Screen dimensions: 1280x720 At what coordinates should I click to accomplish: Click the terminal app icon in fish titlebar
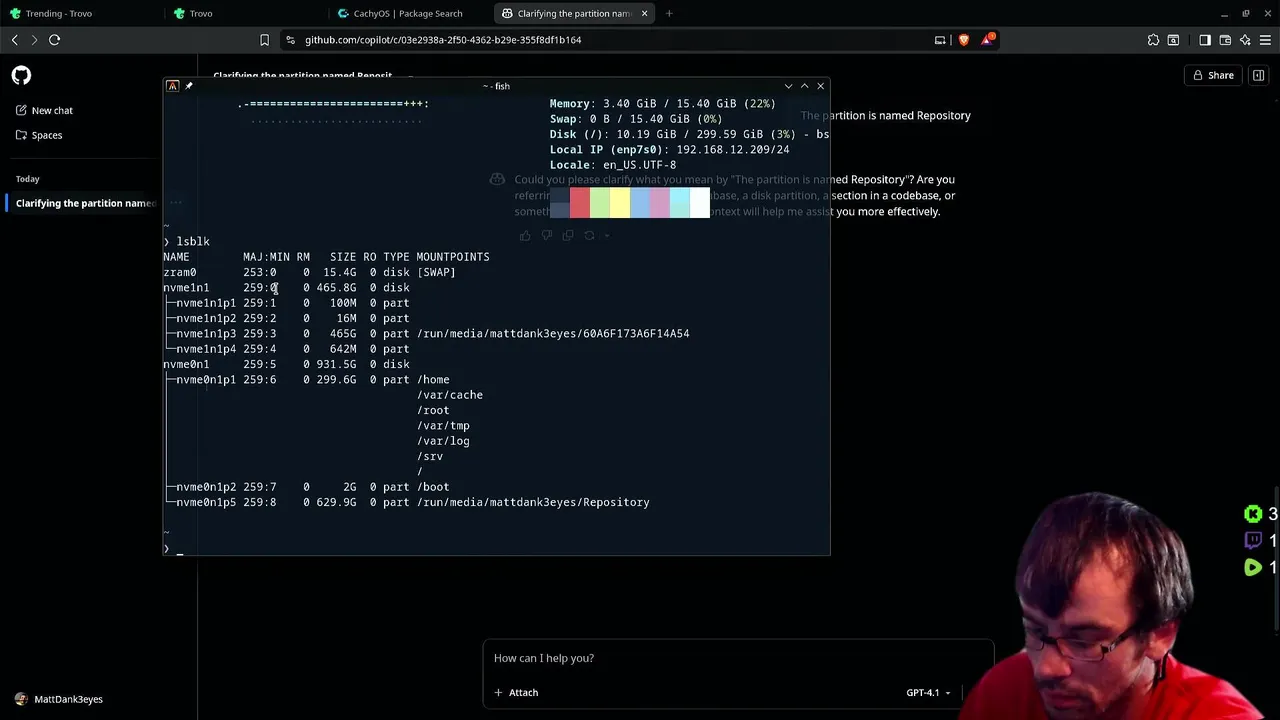click(x=172, y=86)
